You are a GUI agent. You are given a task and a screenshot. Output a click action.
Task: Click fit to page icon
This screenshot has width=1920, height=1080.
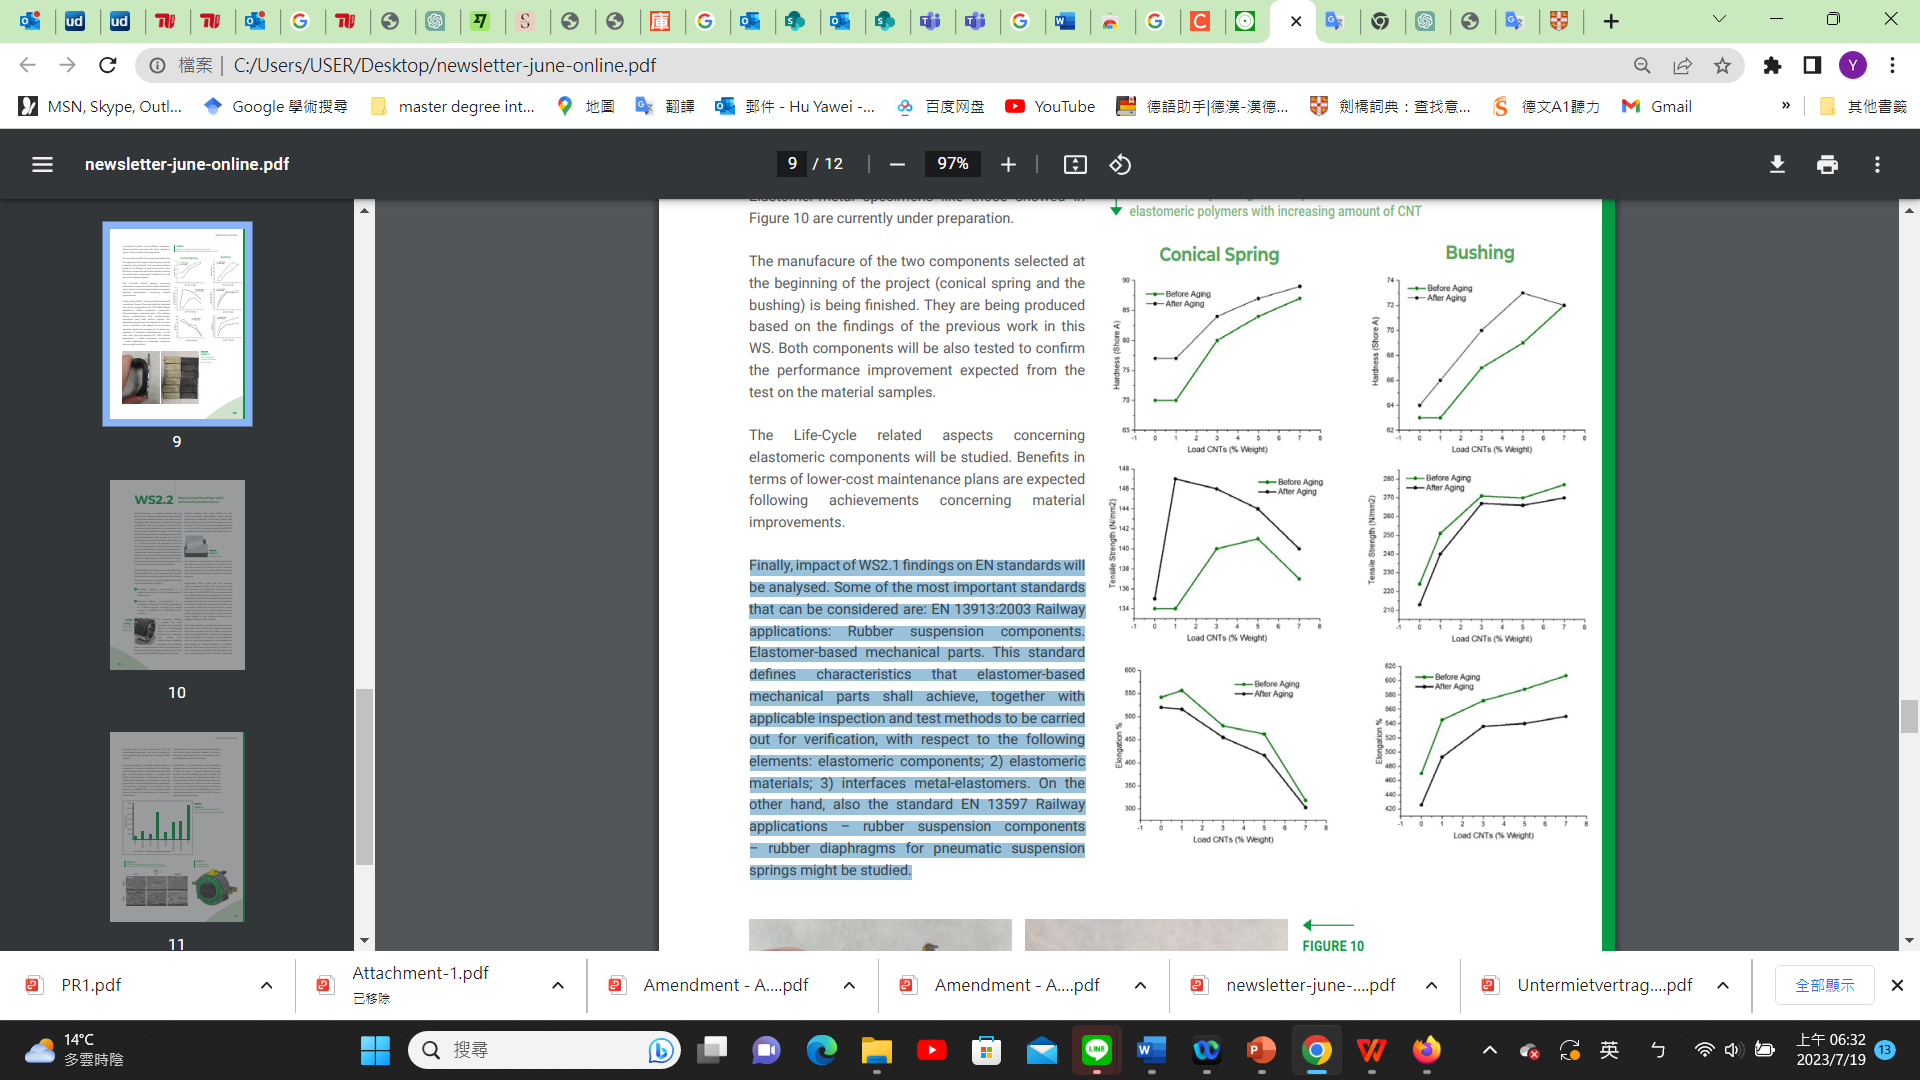tap(1075, 164)
